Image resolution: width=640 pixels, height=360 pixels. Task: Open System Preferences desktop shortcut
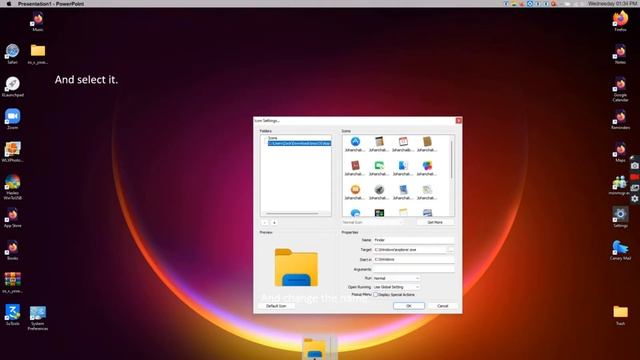(38, 318)
